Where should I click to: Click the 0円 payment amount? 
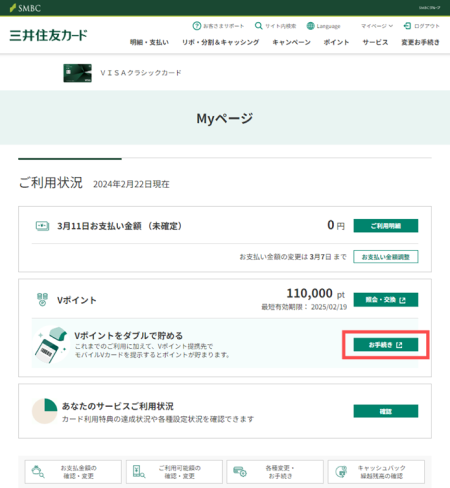pyautogui.click(x=336, y=225)
